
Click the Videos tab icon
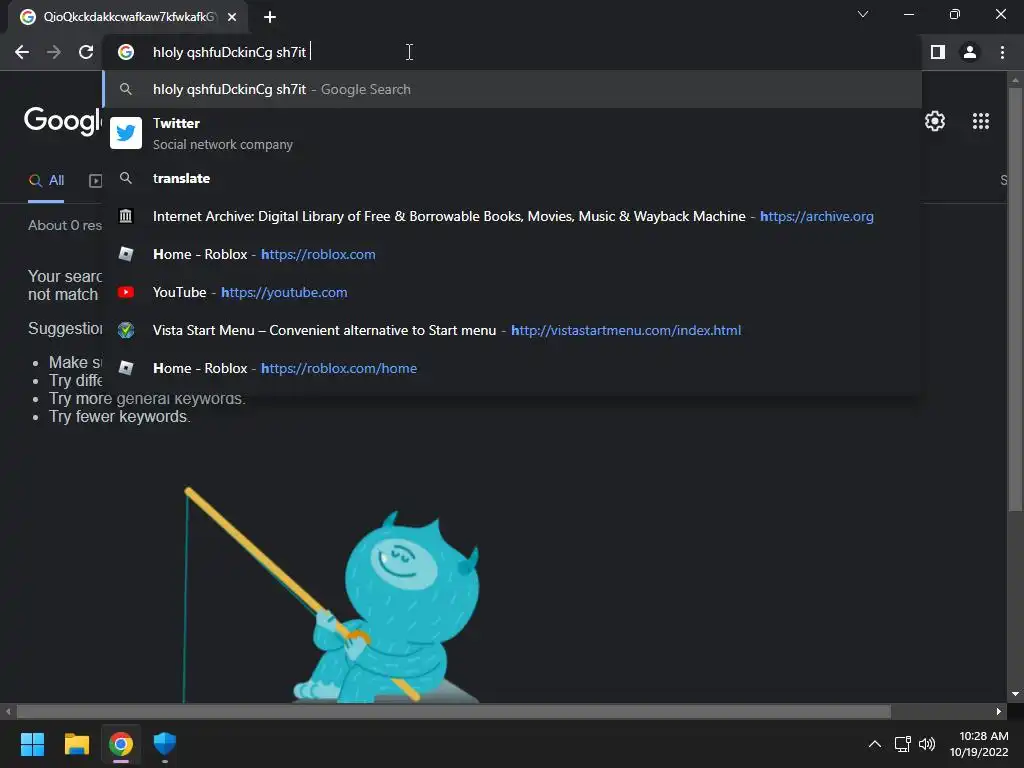coord(95,181)
